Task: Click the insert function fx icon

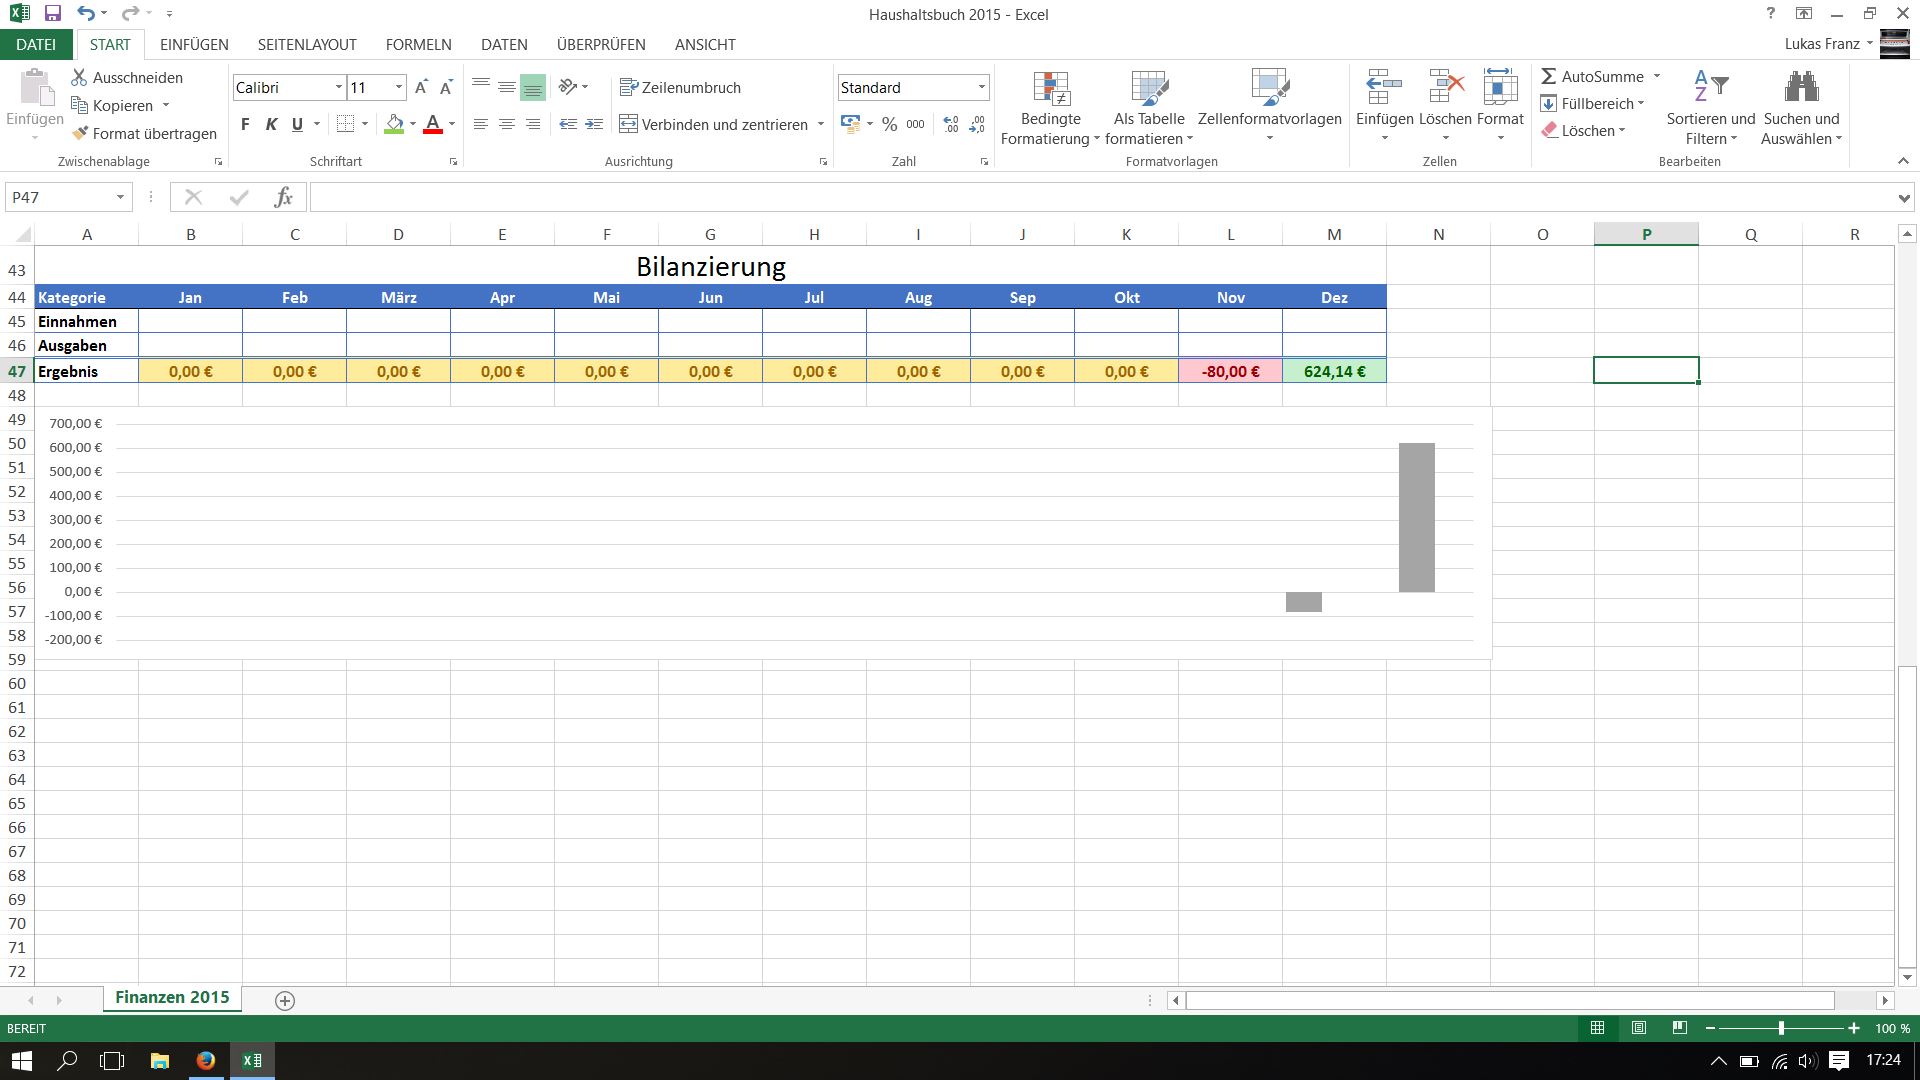Action: [283, 197]
